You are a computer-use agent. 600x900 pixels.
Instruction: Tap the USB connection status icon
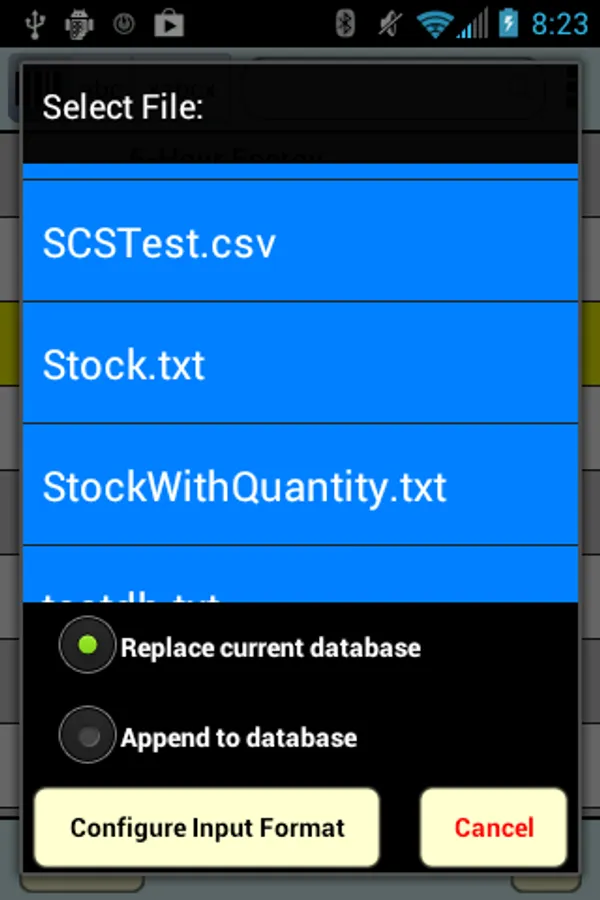click(35, 22)
